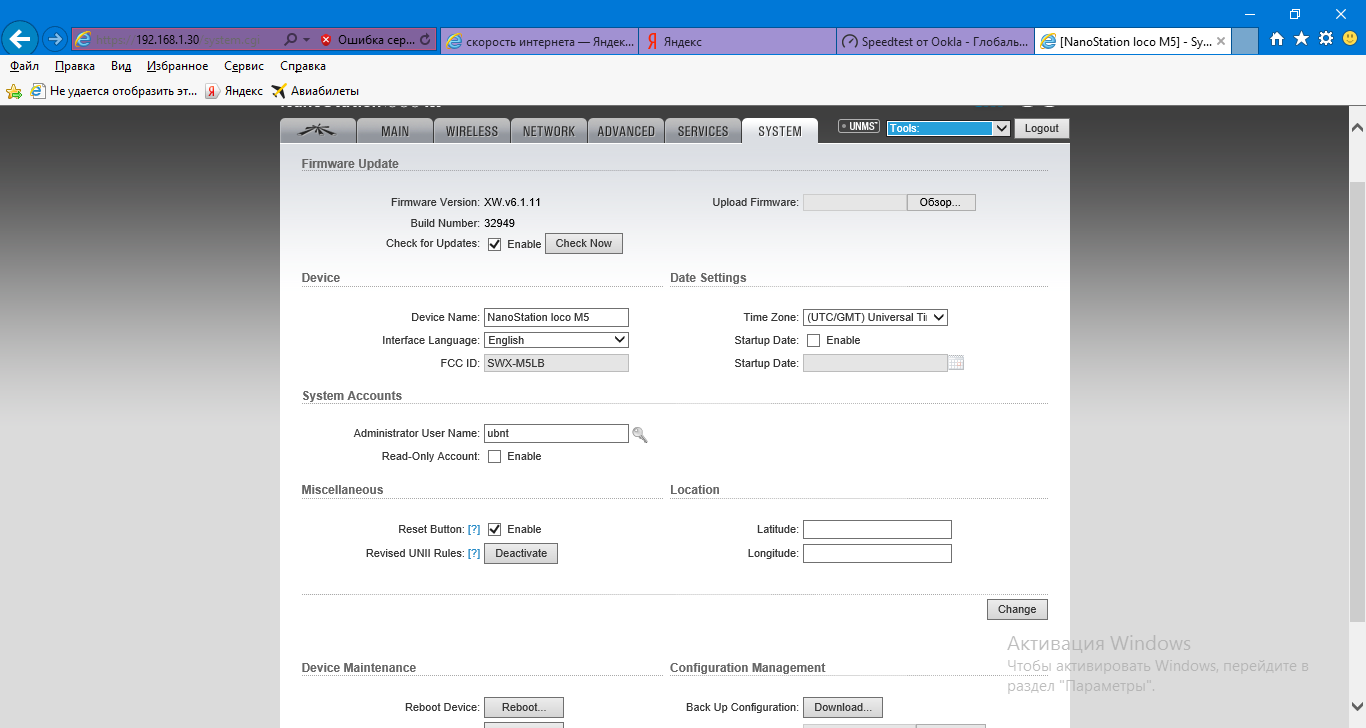Expand the Interface Language dropdown

coord(556,340)
